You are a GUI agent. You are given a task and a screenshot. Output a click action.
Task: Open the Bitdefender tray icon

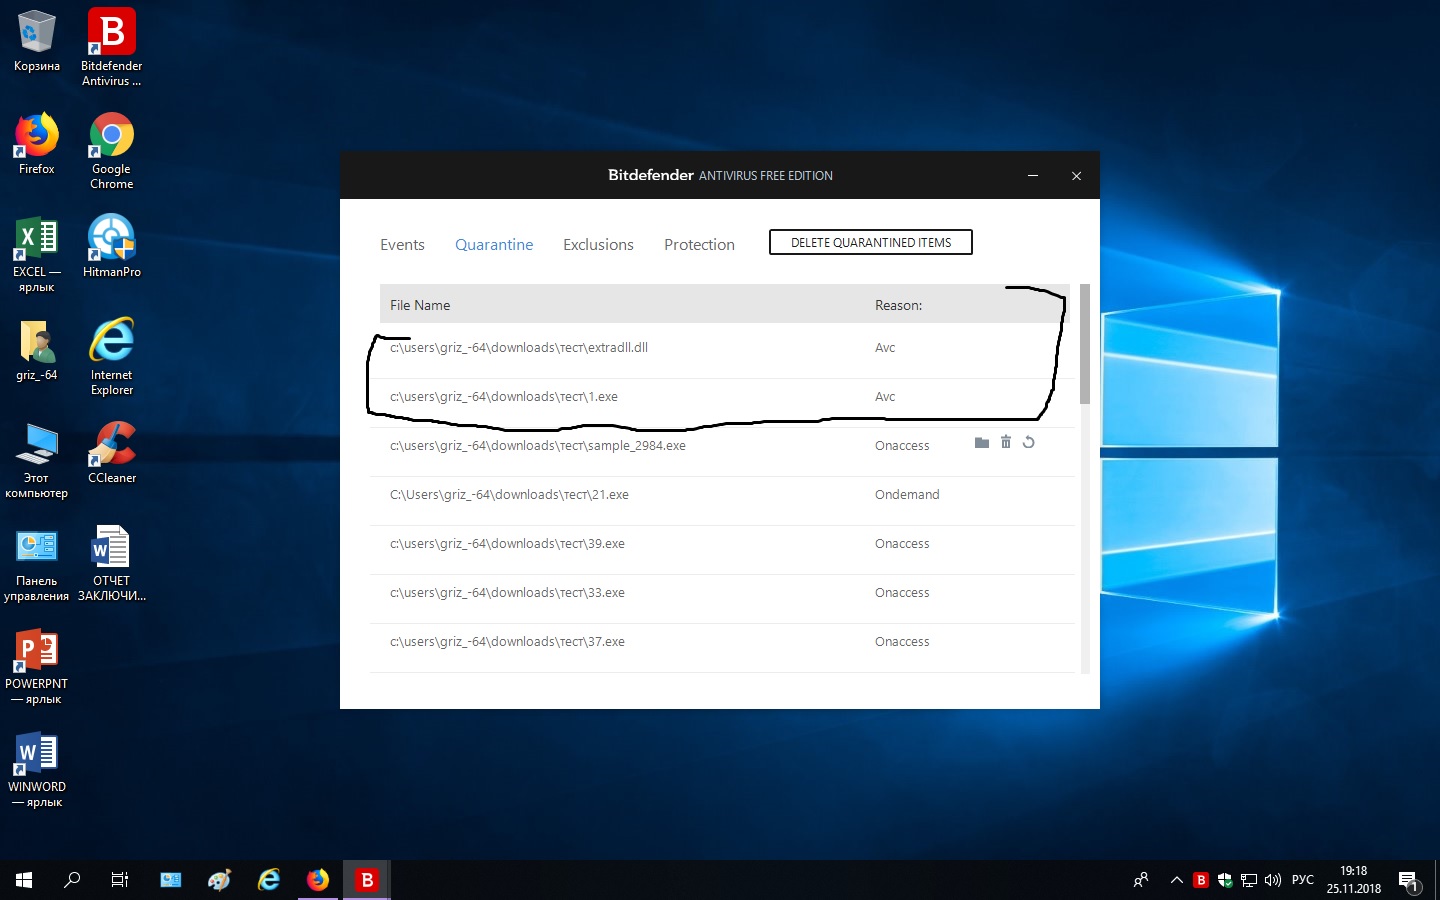[x=1201, y=880]
